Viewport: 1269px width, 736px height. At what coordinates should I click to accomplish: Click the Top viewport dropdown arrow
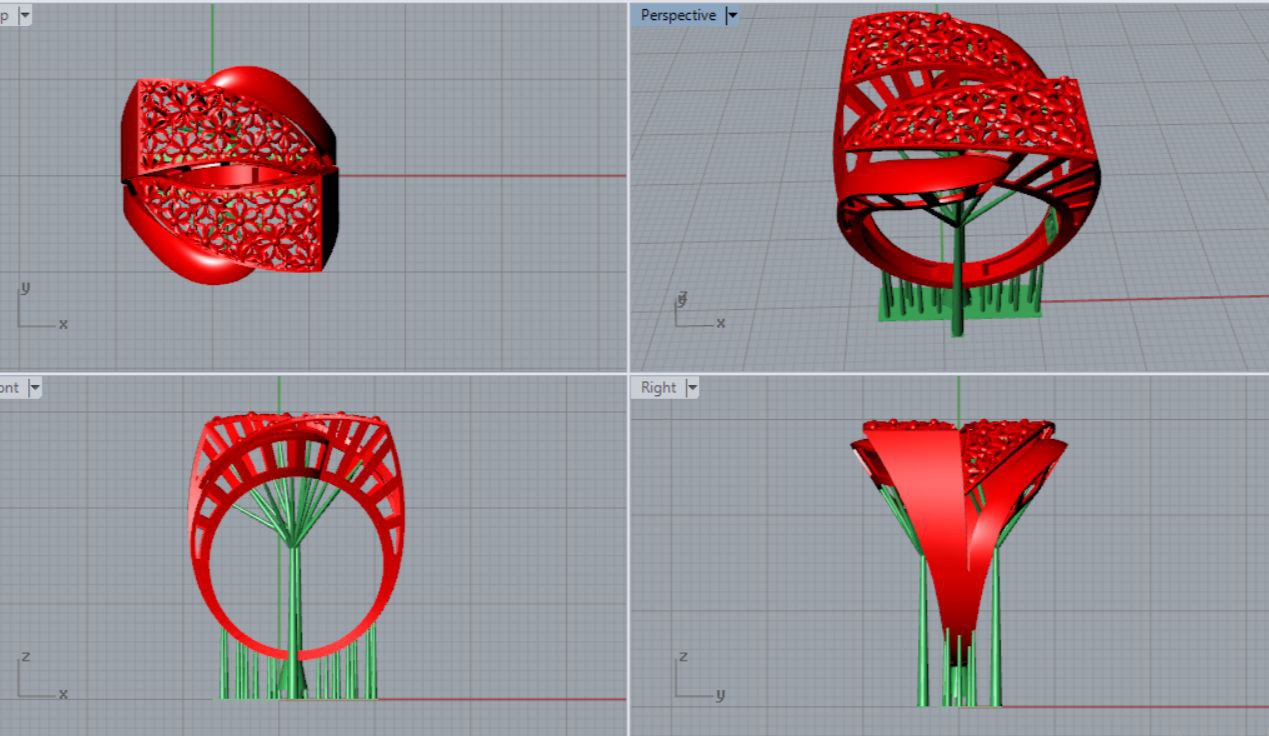(24, 15)
